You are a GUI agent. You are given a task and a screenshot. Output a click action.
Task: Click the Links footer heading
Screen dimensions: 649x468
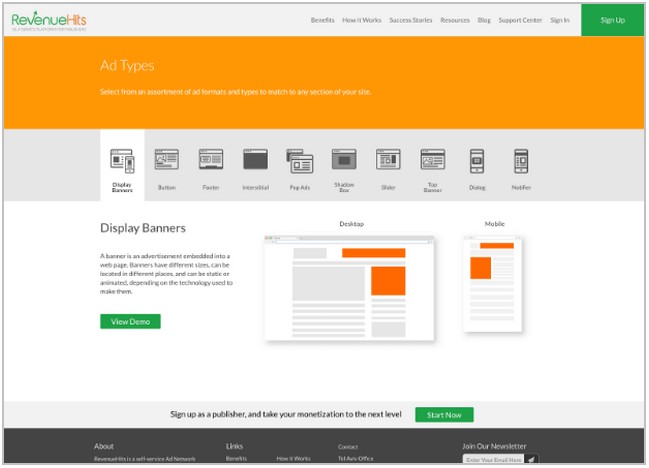click(x=234, y=446)
